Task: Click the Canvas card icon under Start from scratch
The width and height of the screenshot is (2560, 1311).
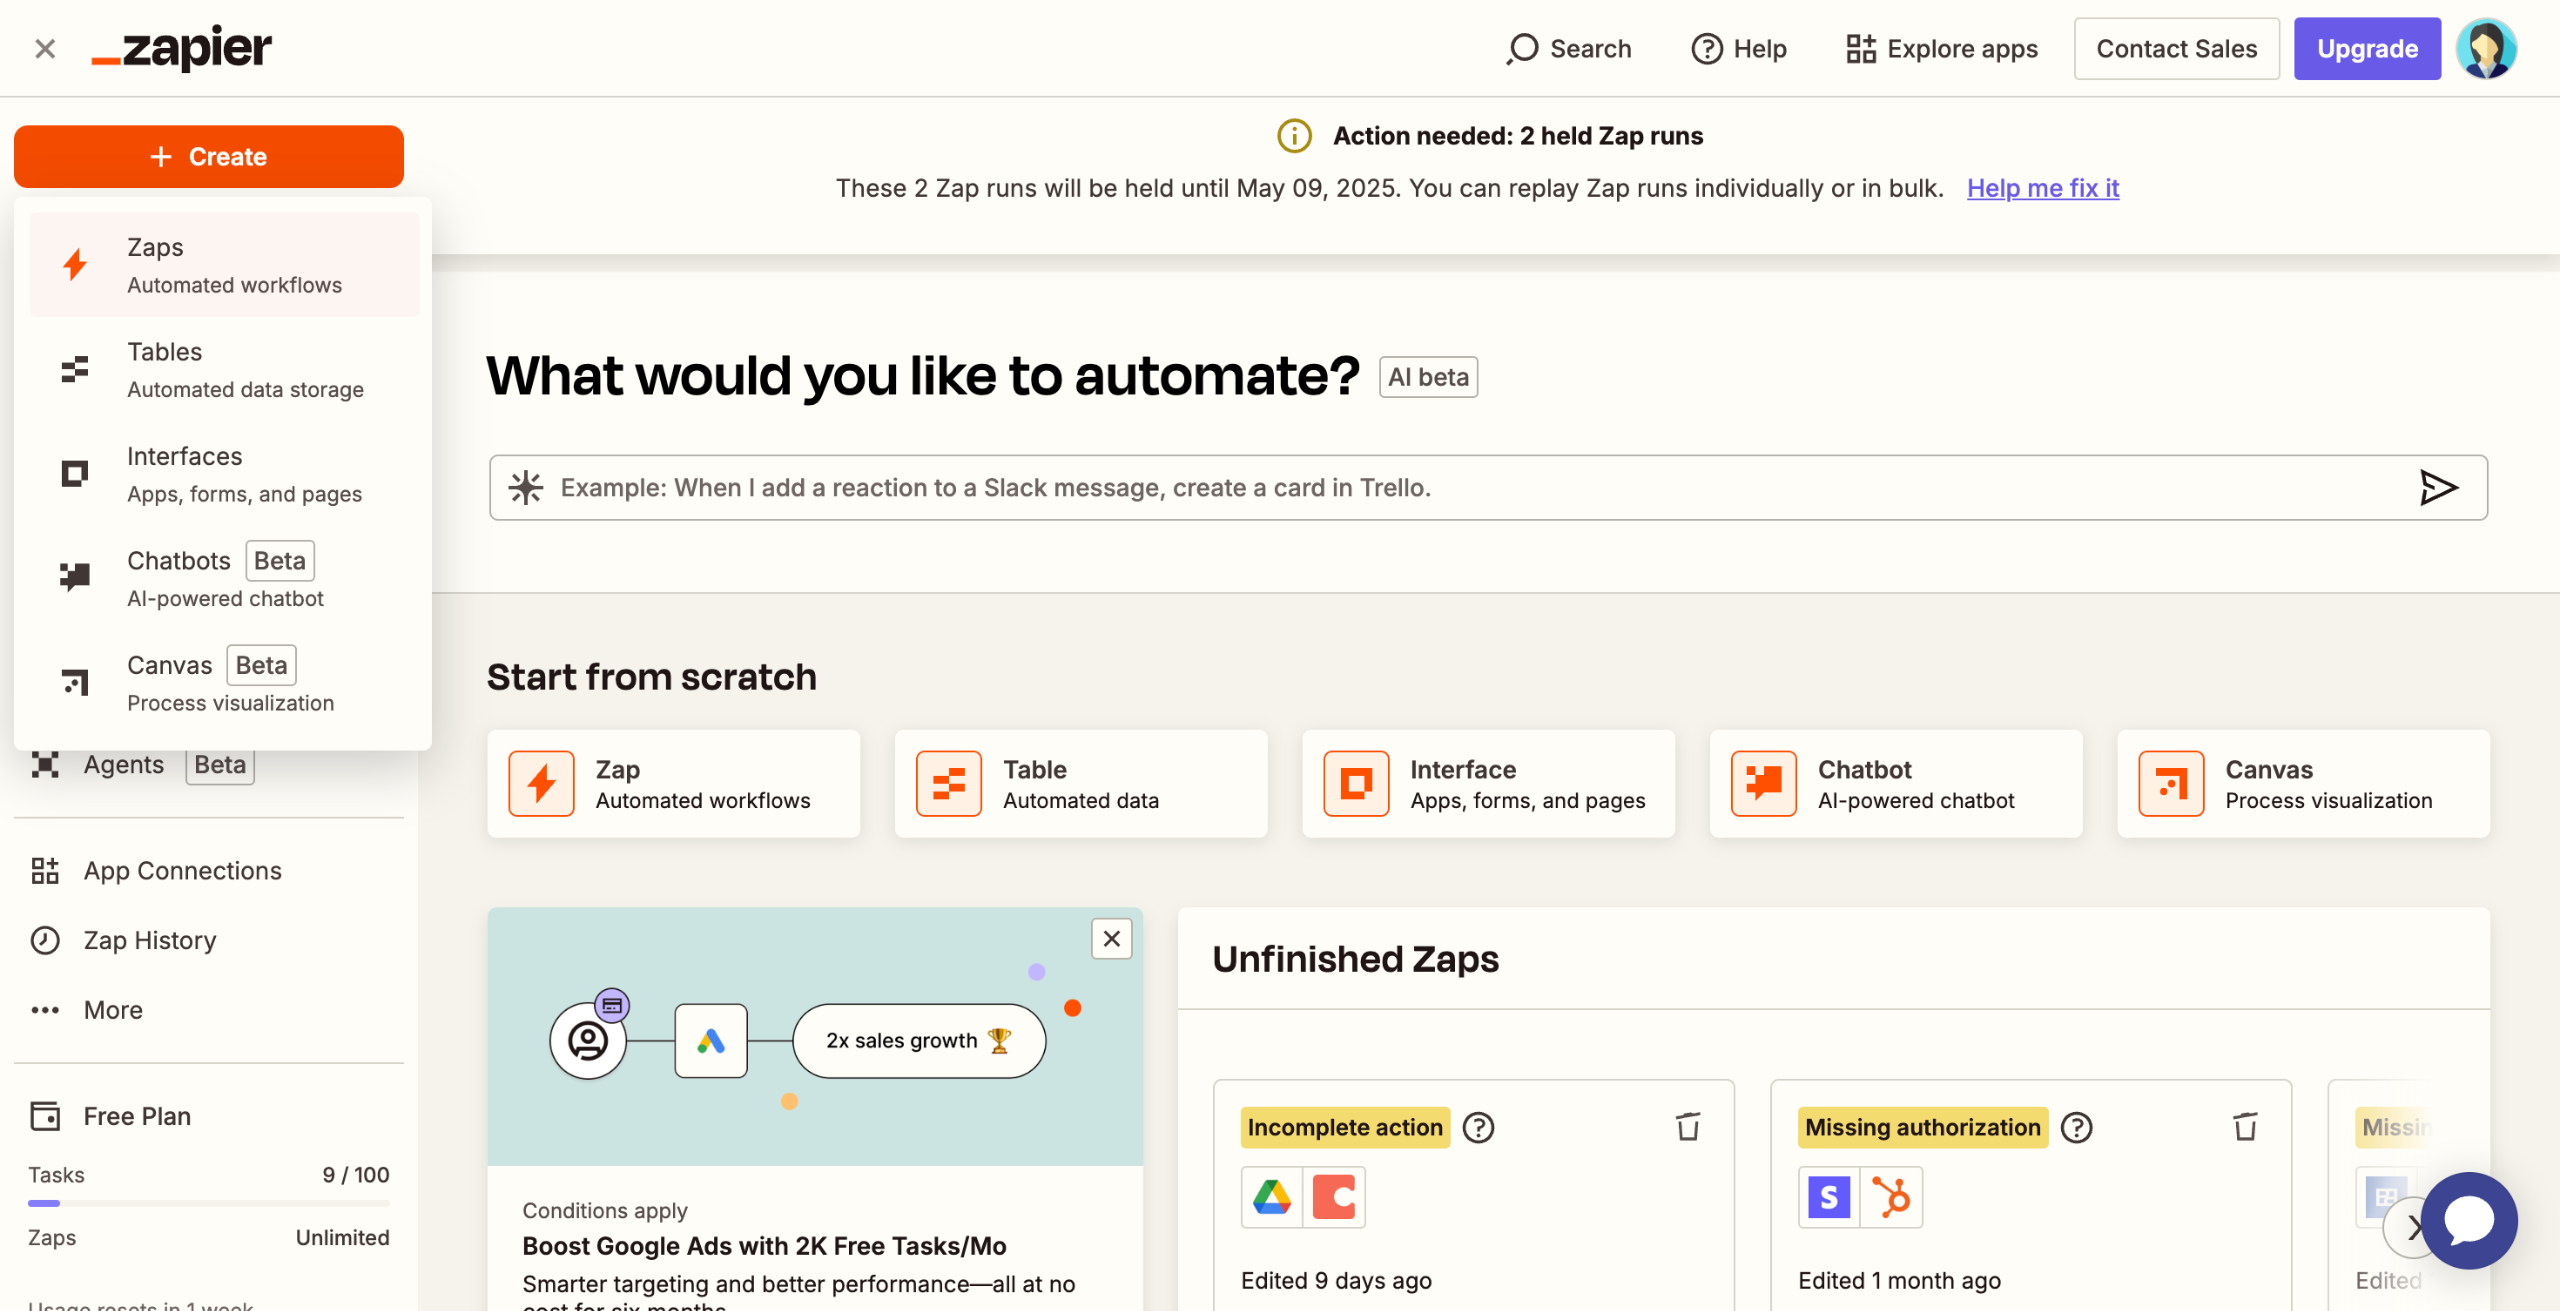Action: 2170,784
